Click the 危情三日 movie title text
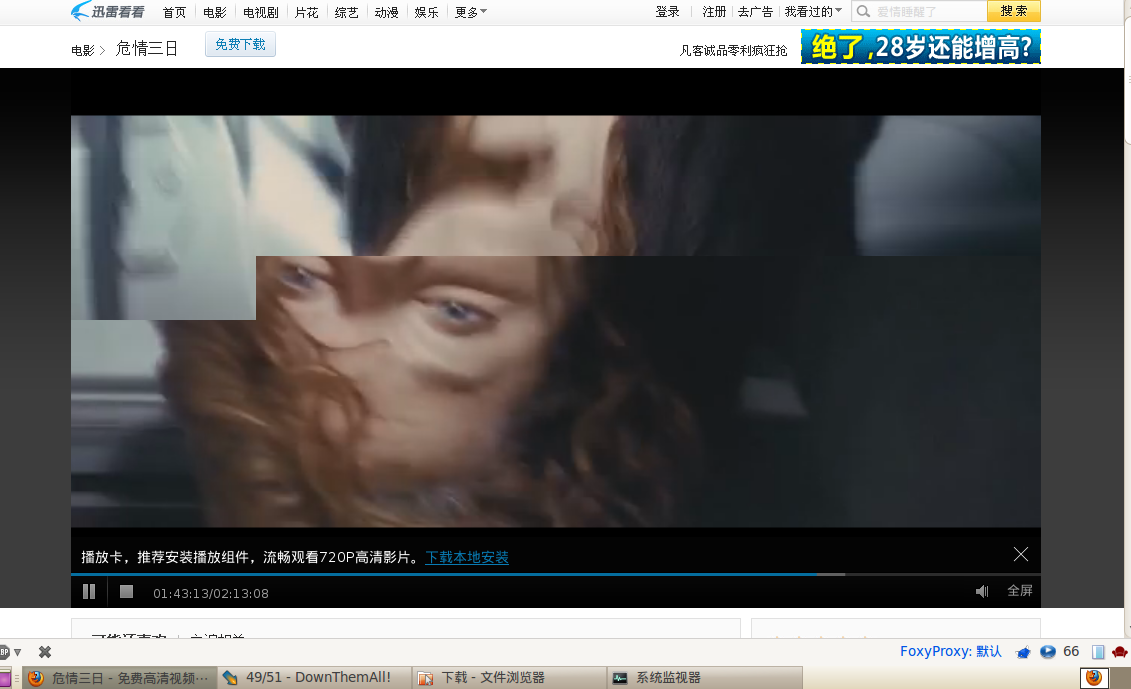Viewport: 1131px width, 689px height. click(146, 48)
